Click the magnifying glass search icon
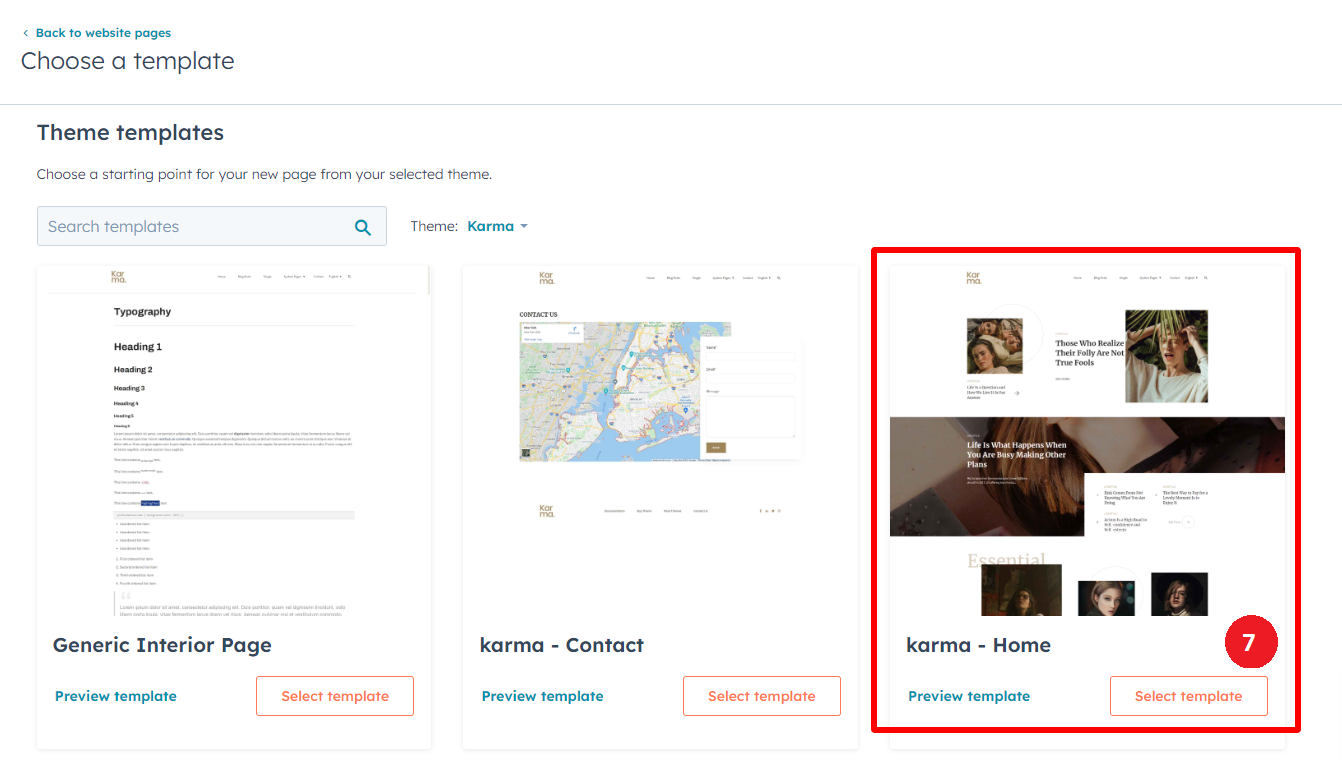Image resolution: width=1342 pixels, height=779 pixels. tap(363, 227)
